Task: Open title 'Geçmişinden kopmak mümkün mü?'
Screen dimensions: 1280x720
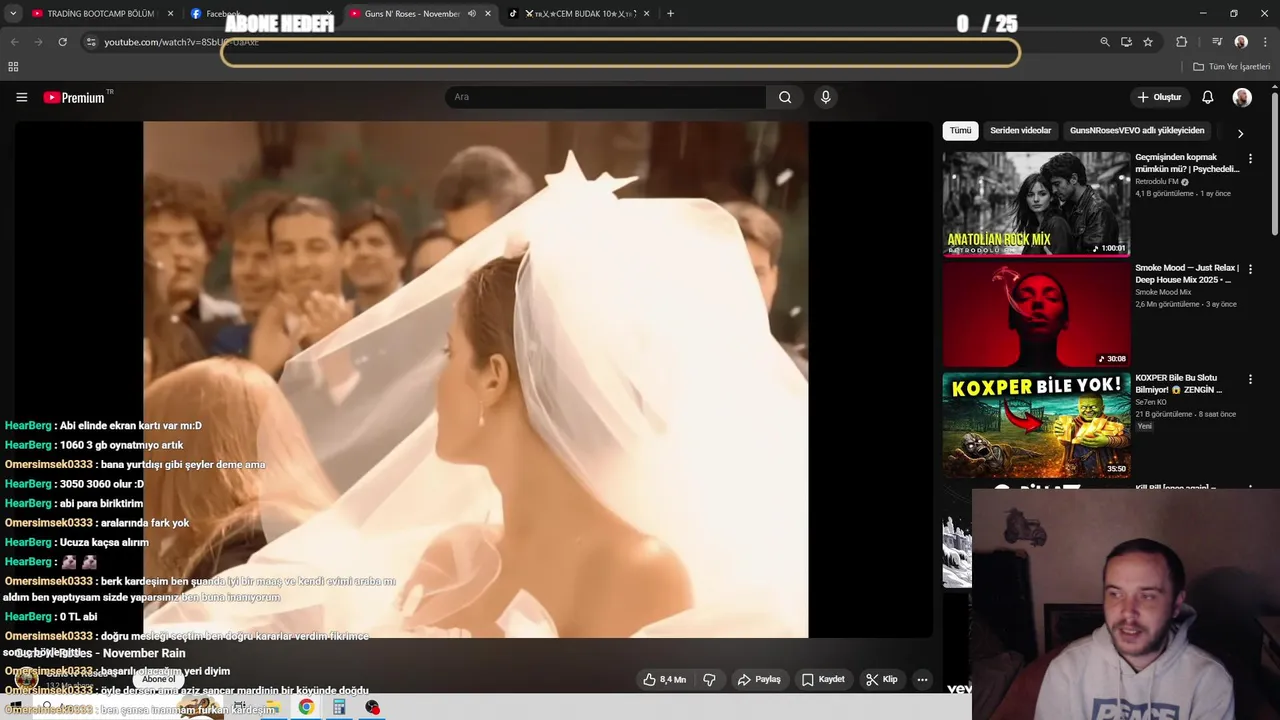Action: click(x=1187, y=163)
